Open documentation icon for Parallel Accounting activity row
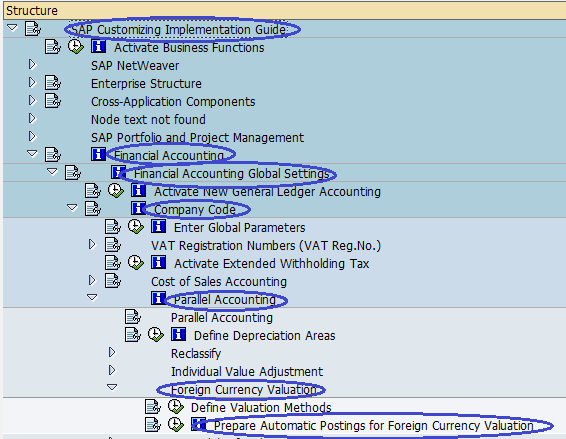This screenshot has height=439, width=566. point(133,317)
